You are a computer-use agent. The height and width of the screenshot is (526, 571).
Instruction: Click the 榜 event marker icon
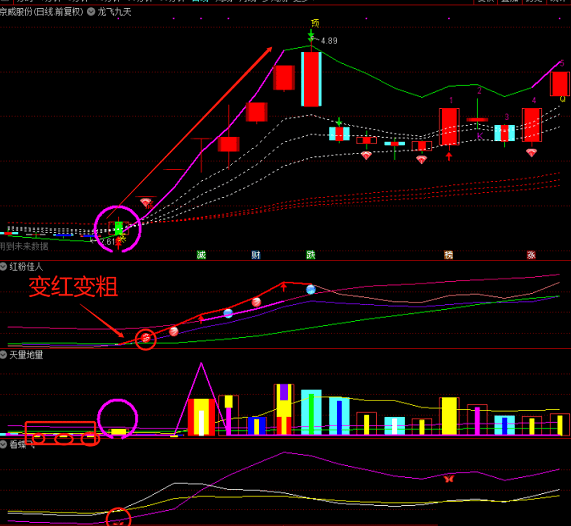[x=449, y=255]
